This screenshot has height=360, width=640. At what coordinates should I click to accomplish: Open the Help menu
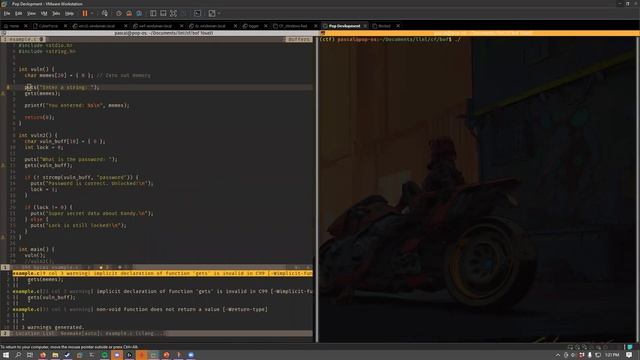pyautogui.click(x=69, y=13)
